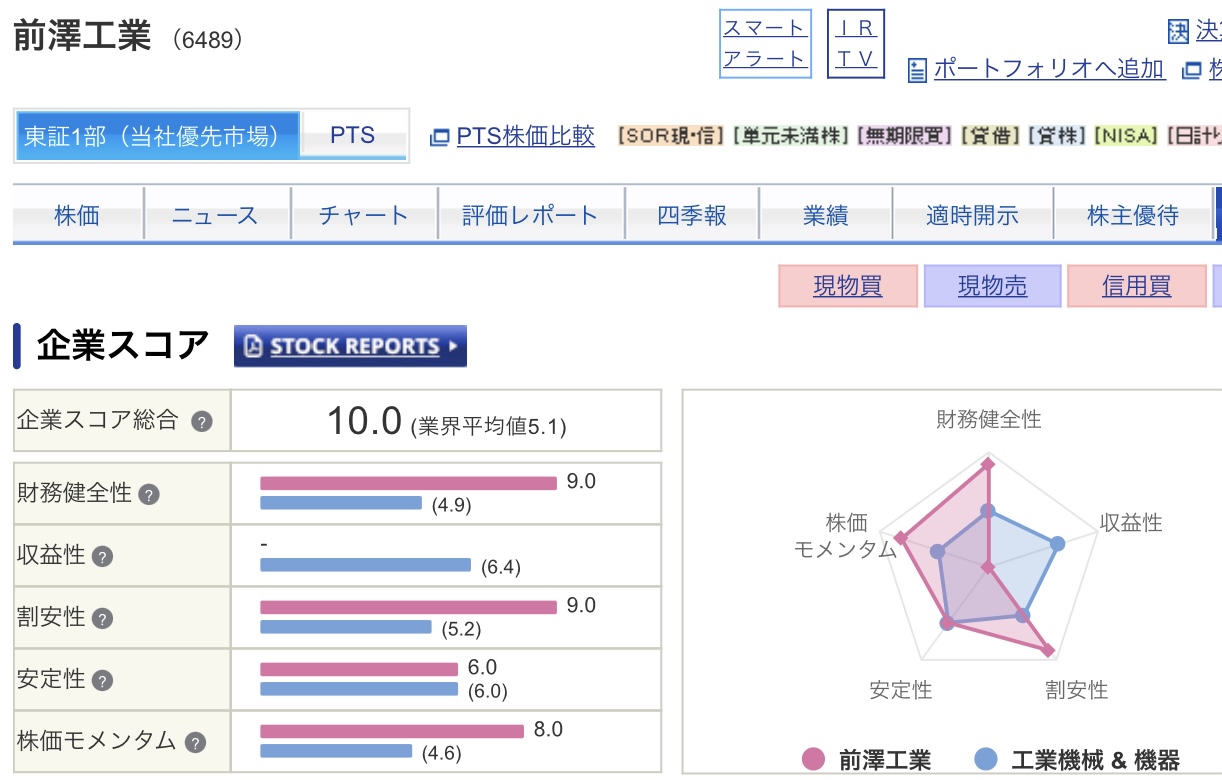Open STOCK REPORTS button

tap(350, 346)
